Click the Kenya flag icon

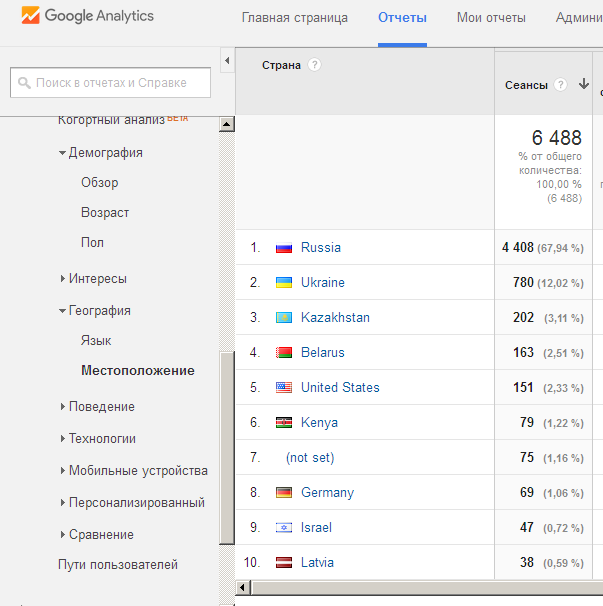[284, 422]
